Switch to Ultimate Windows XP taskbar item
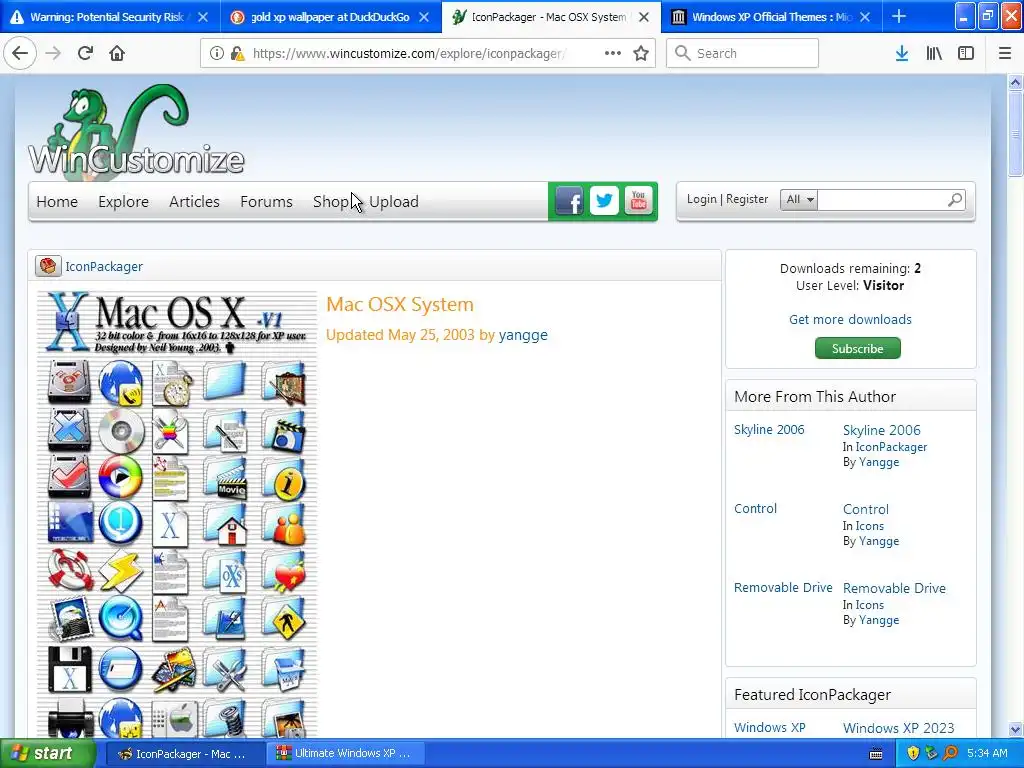Screen dimensions: 1024x768 (345, 754)
